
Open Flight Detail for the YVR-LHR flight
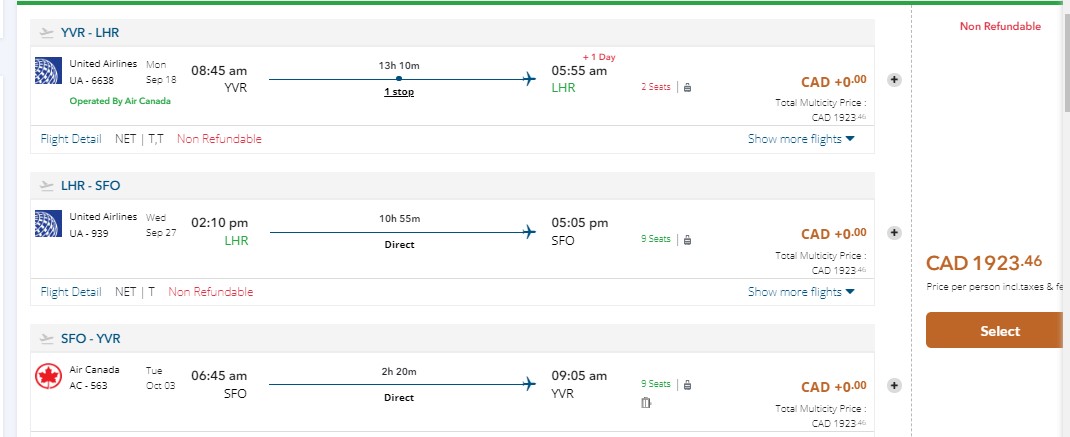71,139
